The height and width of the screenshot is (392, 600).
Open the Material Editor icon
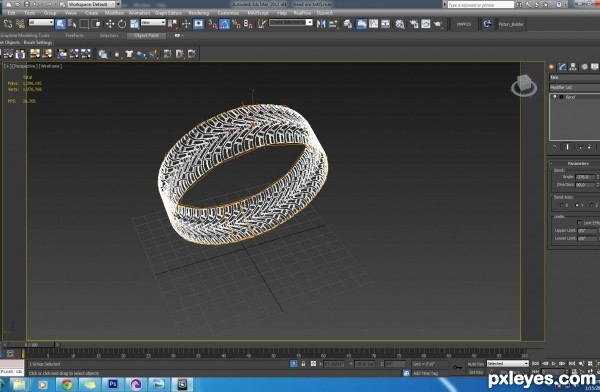400,24
